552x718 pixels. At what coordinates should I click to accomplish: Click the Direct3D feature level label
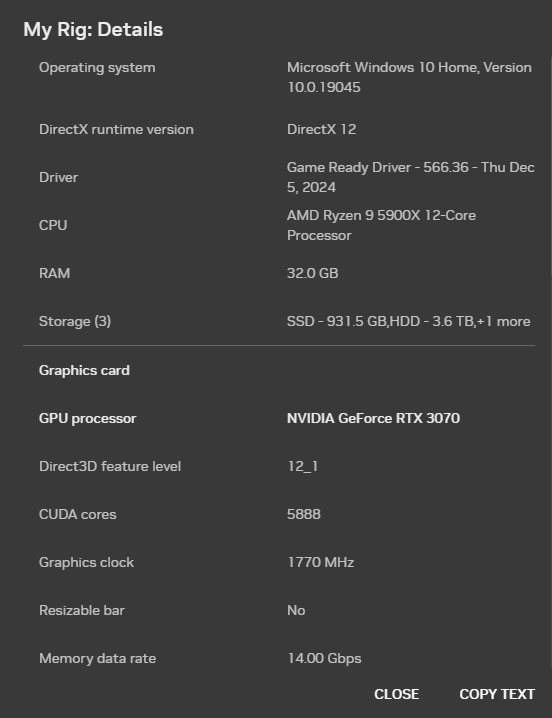(110, 466)
